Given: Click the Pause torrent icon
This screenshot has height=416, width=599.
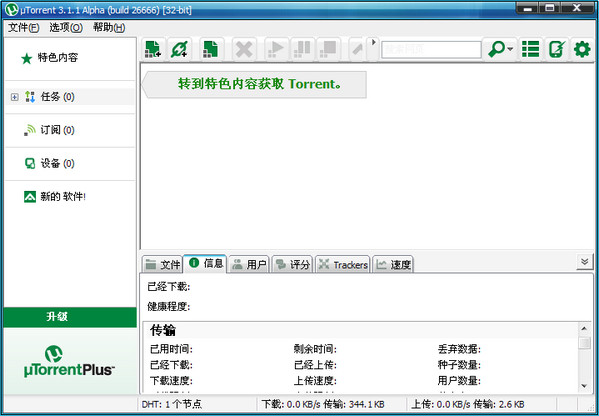Looking at the screenshot, I should tap(302, 49).
